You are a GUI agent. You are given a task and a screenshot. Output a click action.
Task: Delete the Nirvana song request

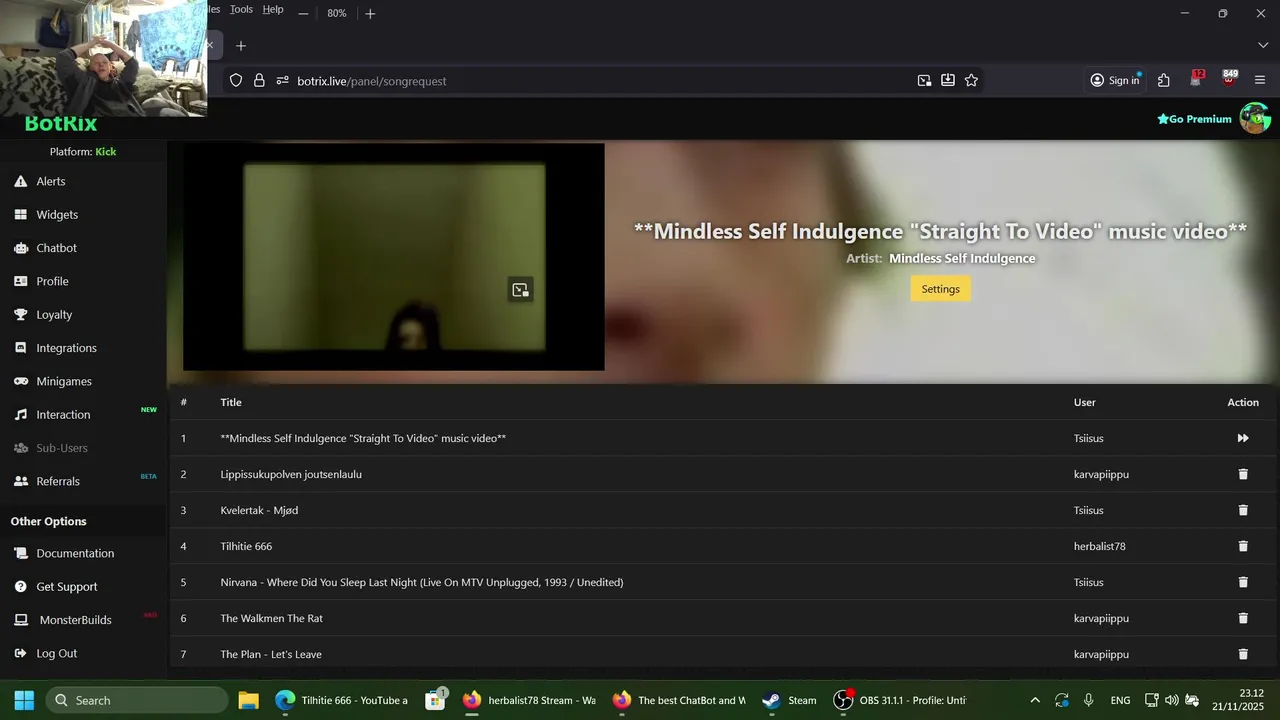point(1243,582)
